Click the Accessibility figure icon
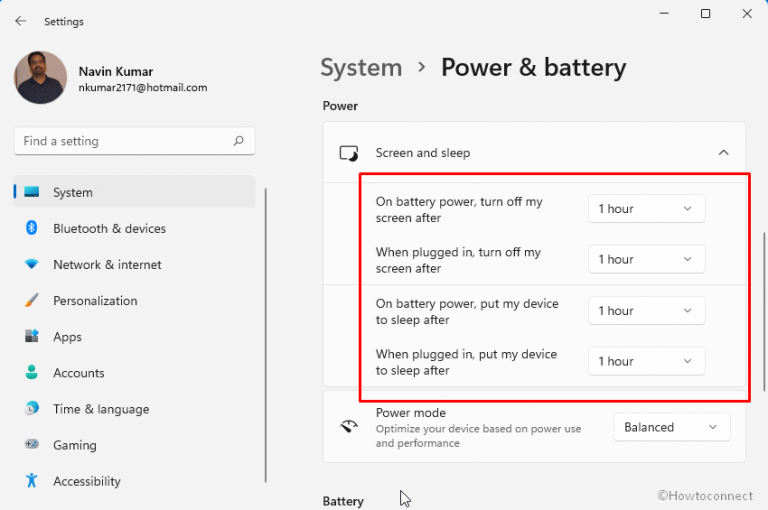The height and width of the screenshot is (510, 768). coord(32,480)
